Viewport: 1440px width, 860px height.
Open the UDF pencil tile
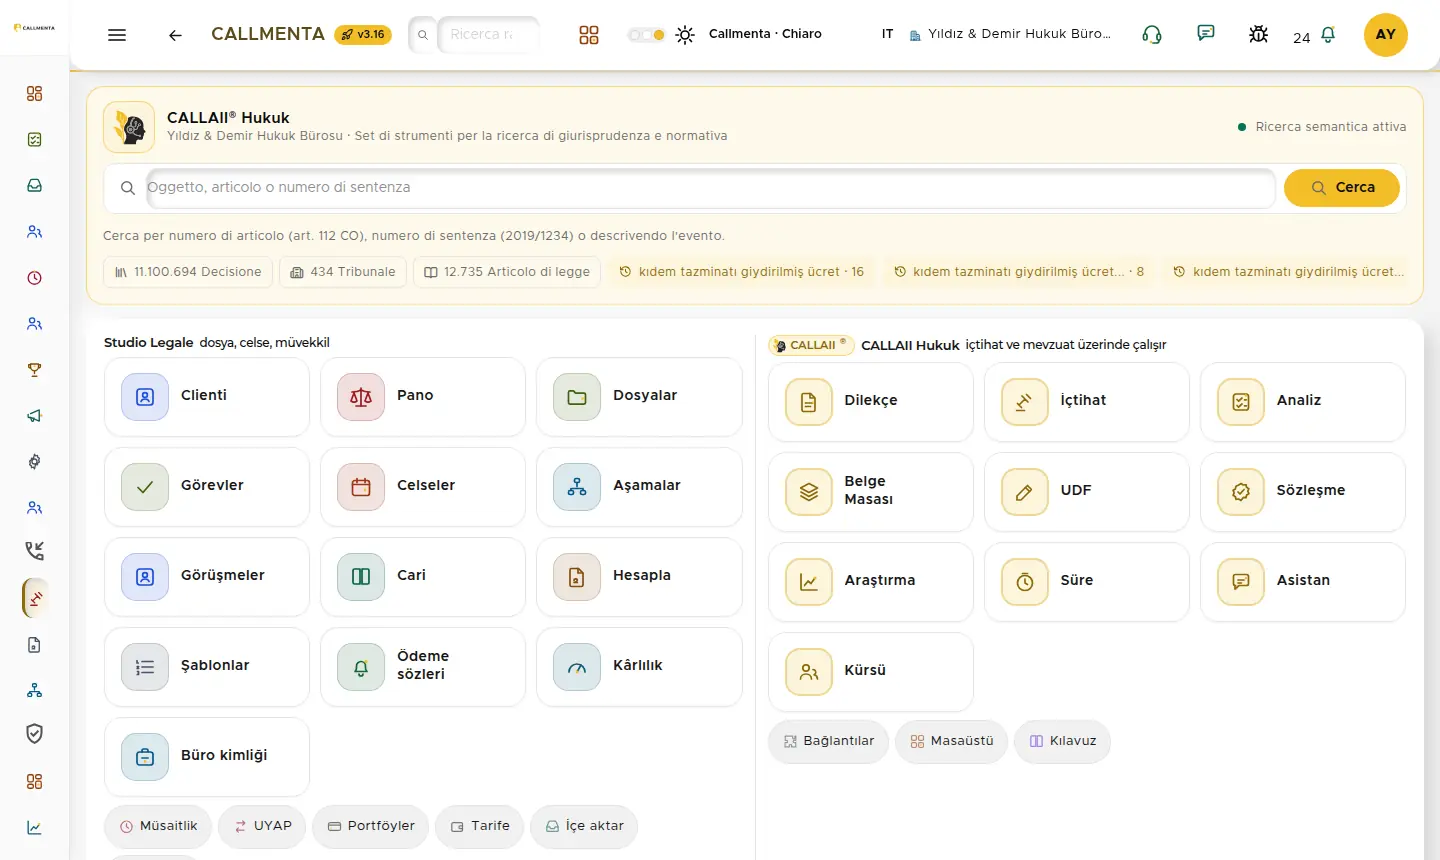tap(1087, 491)
